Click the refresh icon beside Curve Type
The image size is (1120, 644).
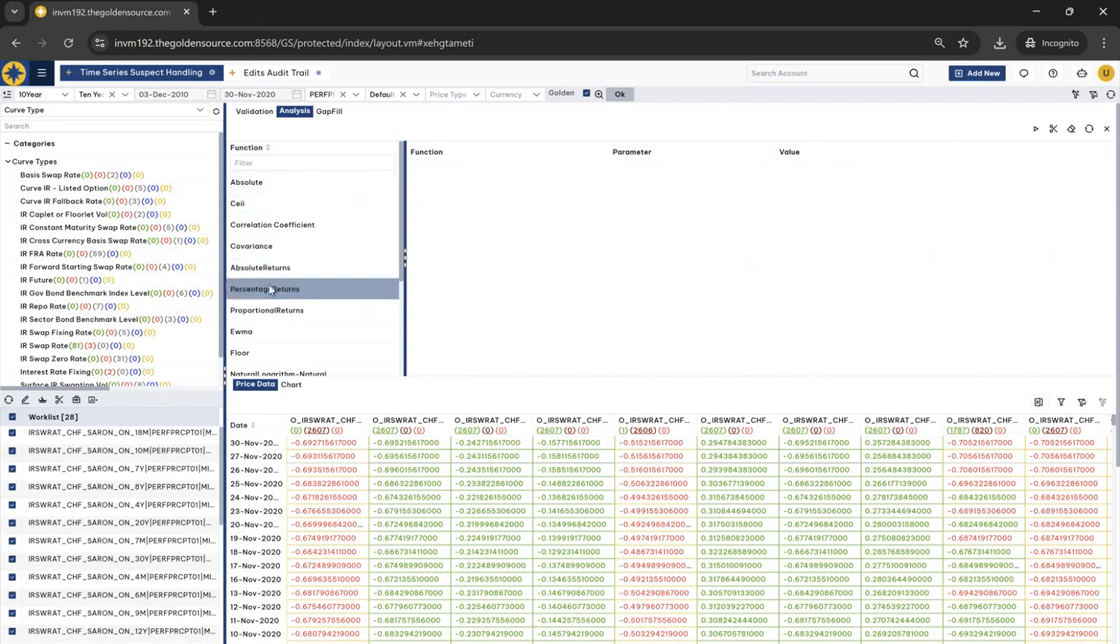pos(216,111)
